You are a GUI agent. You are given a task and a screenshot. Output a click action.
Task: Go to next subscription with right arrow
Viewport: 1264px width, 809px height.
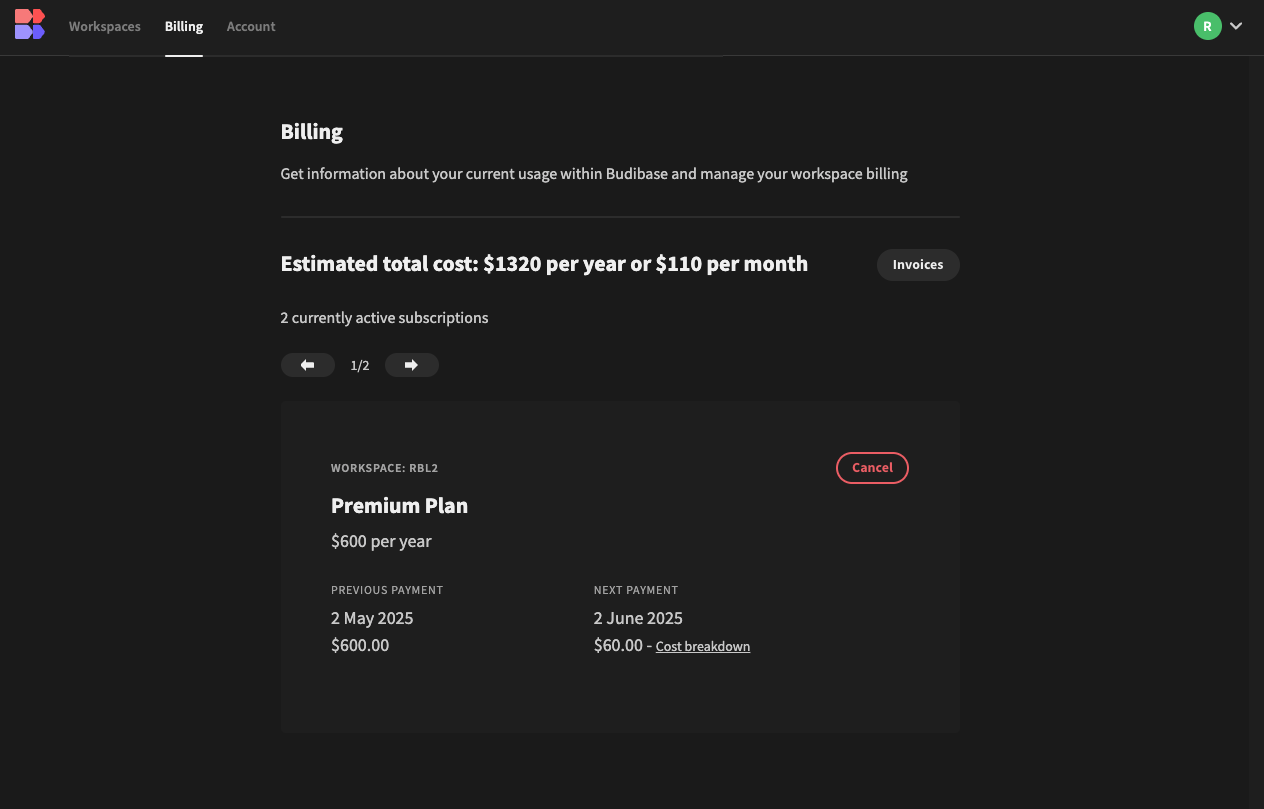[411, 365]
